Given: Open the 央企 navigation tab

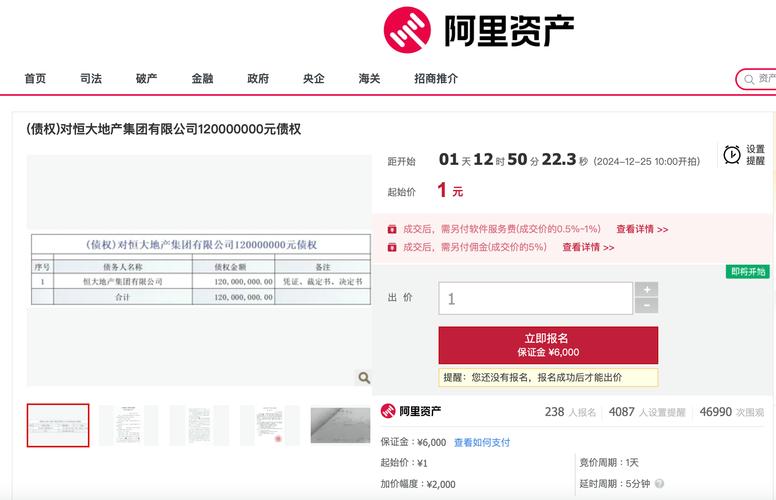Looking at the screenshot, I should coord(314,78).
